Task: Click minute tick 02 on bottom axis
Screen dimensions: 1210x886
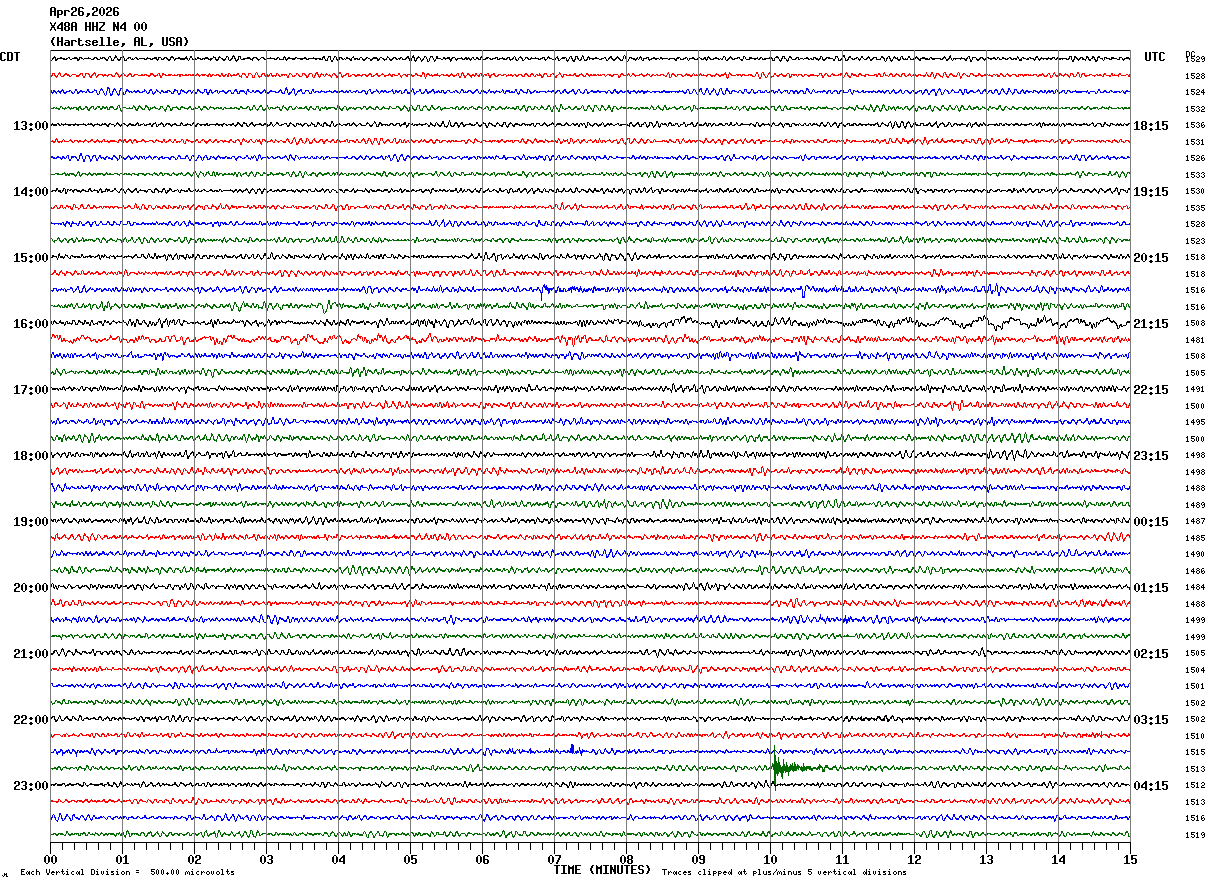Action: pos(194,860)
